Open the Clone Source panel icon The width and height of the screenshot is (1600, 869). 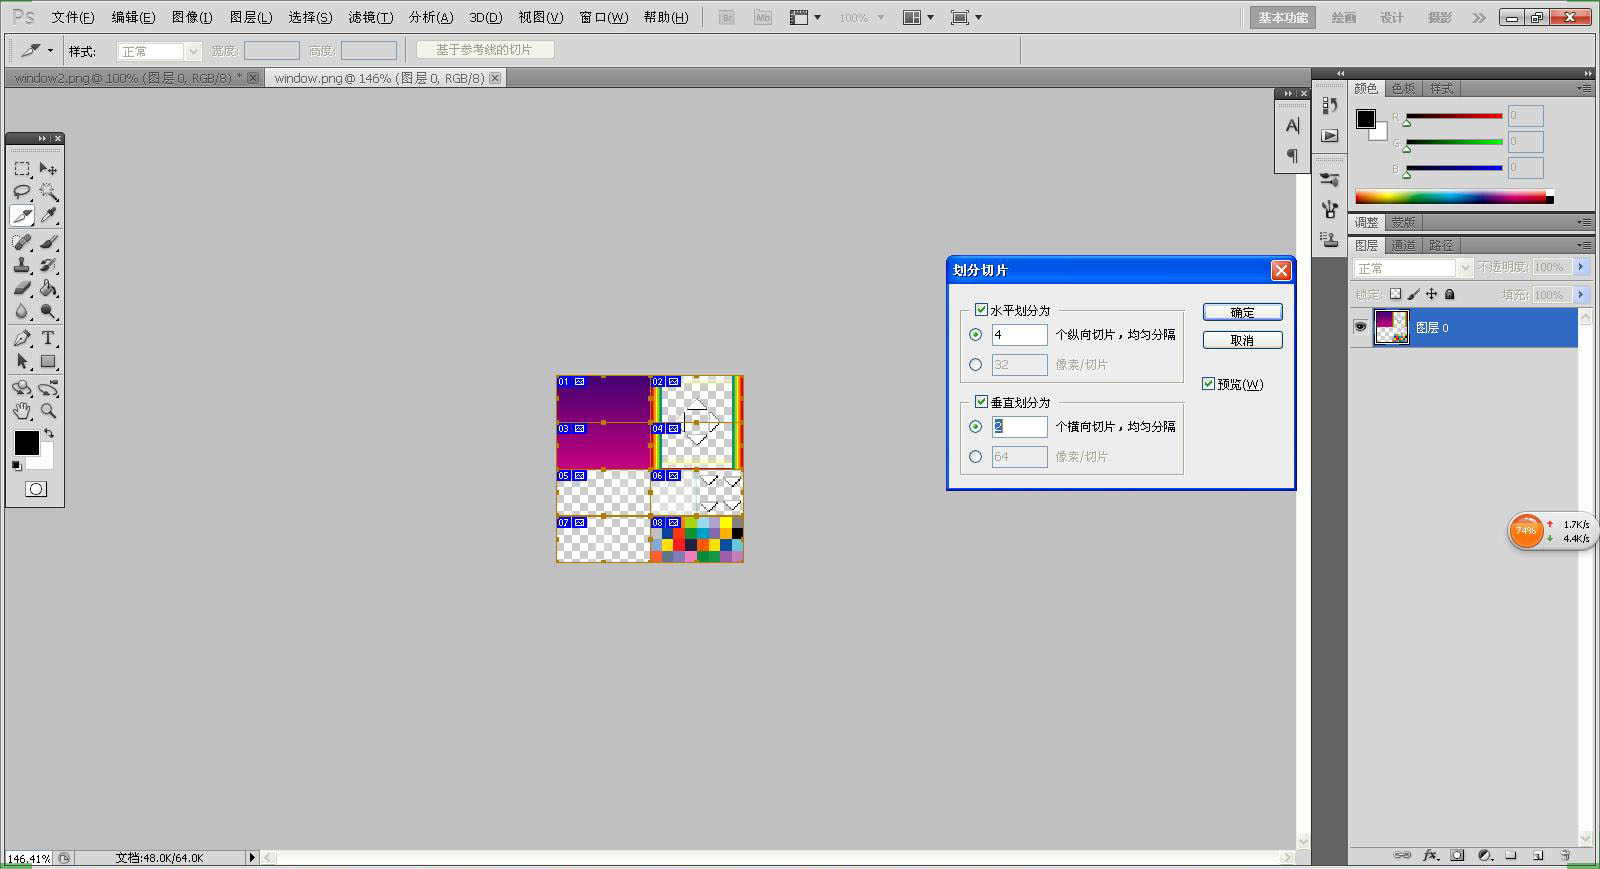1329,239
